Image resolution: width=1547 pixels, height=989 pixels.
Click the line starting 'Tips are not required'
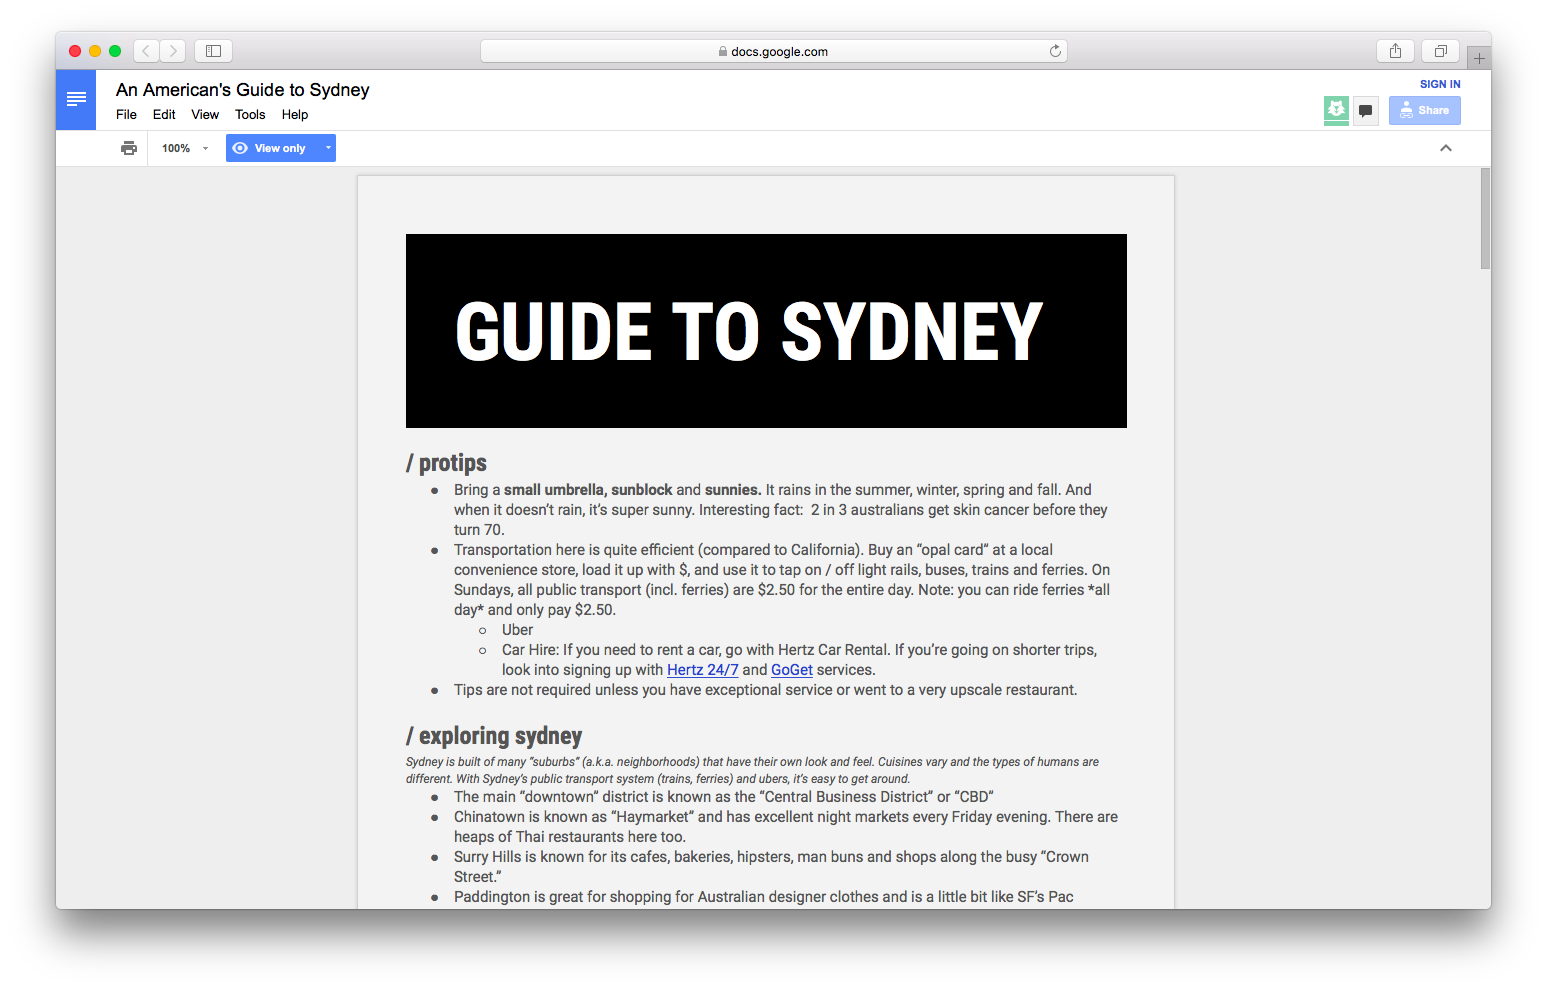click(766, 690)
